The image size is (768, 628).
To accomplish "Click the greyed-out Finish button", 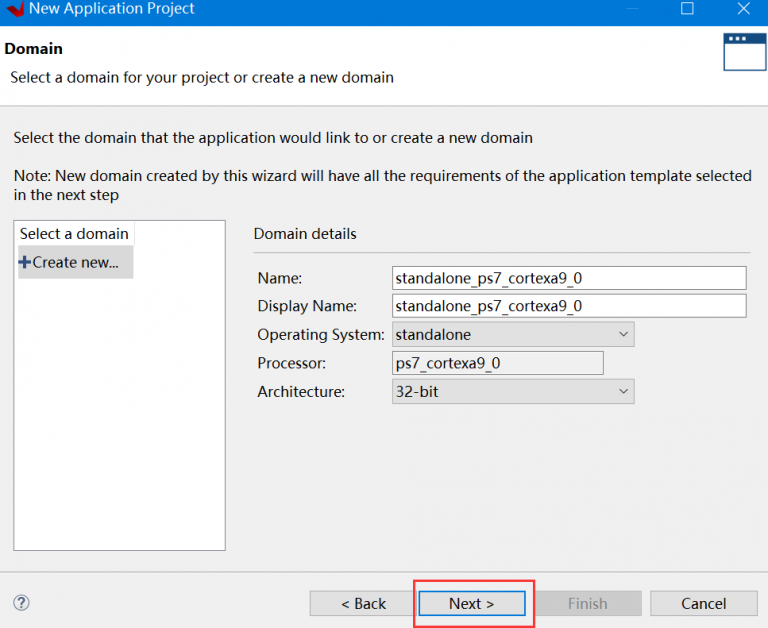I will (x=588, y=603).
